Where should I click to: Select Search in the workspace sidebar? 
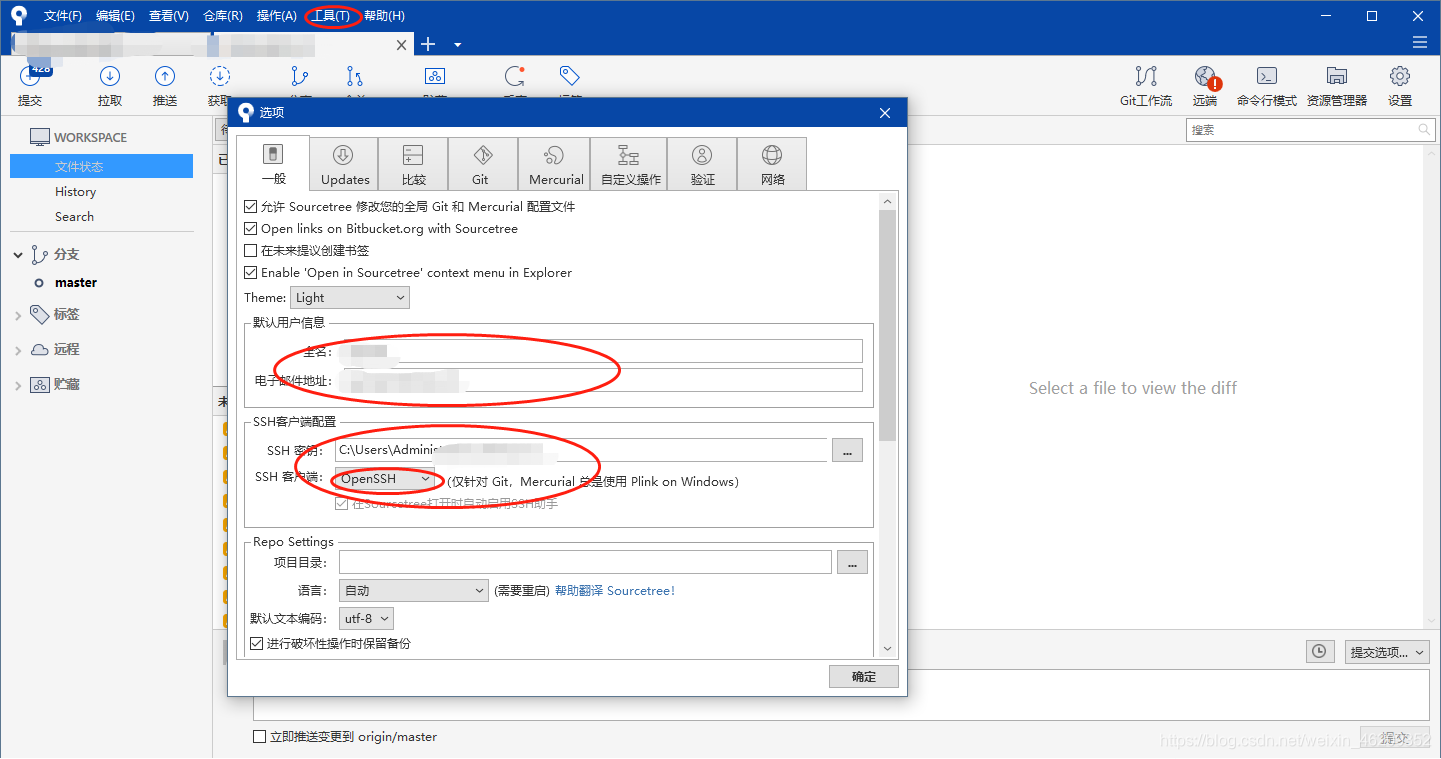(x=75, y=217)
